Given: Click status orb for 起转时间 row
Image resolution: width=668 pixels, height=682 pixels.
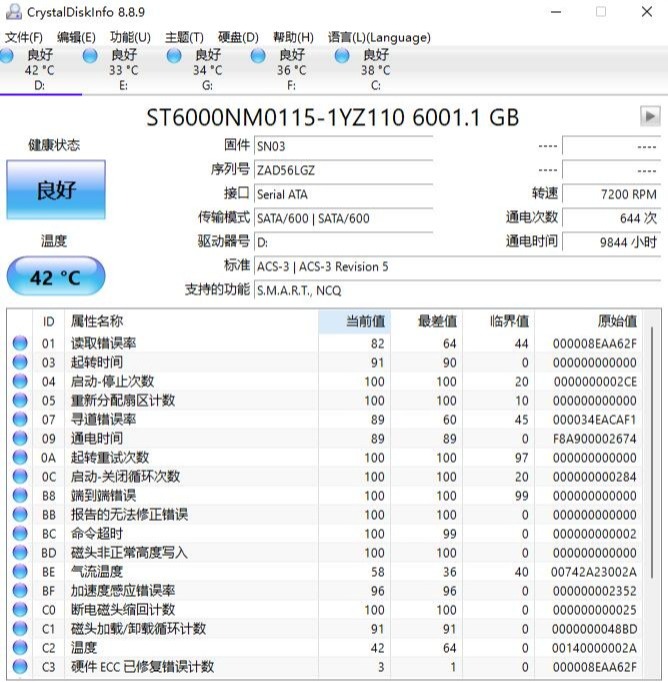Looking at the screenshot, I should (x=20, y=362).
